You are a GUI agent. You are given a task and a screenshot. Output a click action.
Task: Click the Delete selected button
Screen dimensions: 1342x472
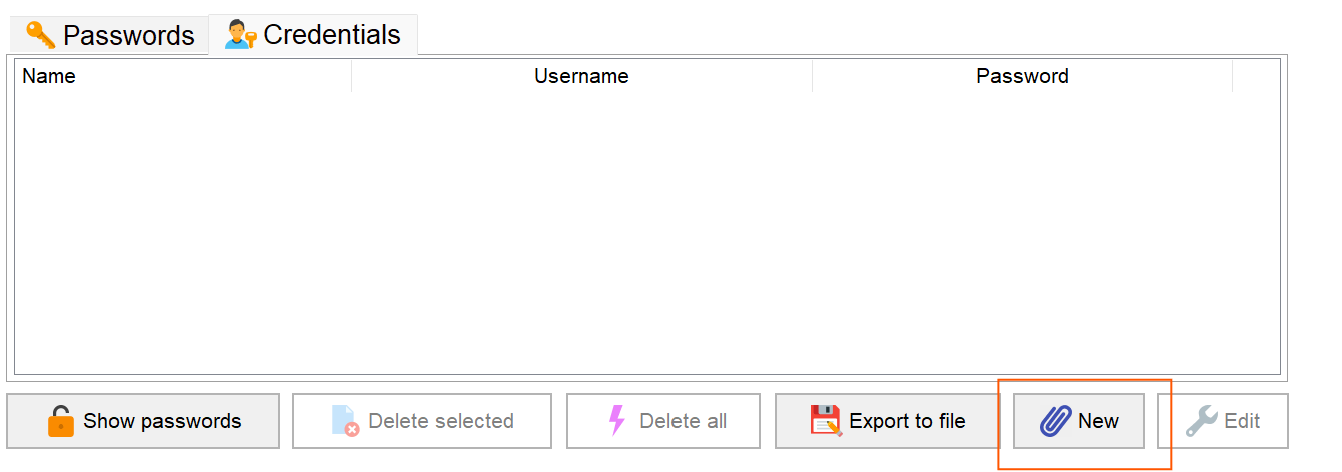point(422,421)
